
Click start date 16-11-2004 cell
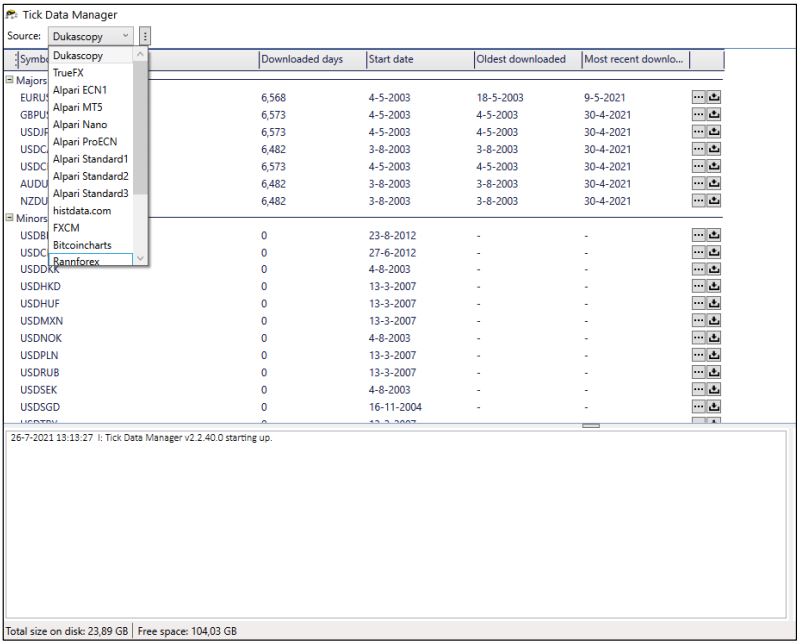pos(395,407)
